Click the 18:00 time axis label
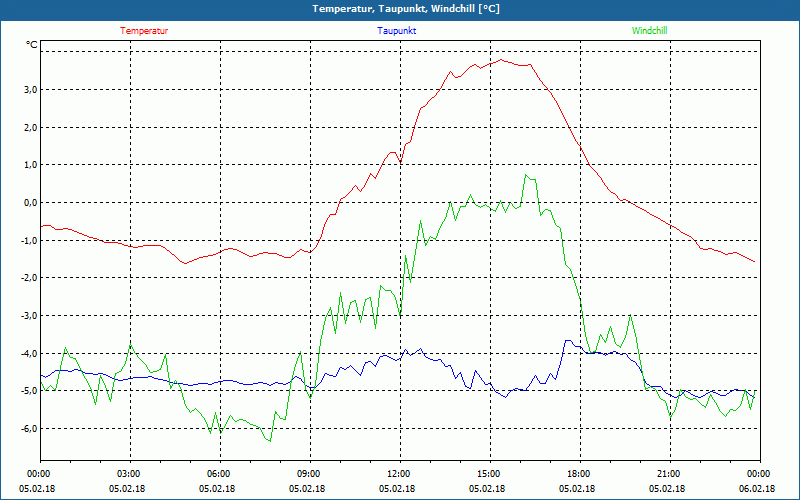 click(x=580, y=474)
